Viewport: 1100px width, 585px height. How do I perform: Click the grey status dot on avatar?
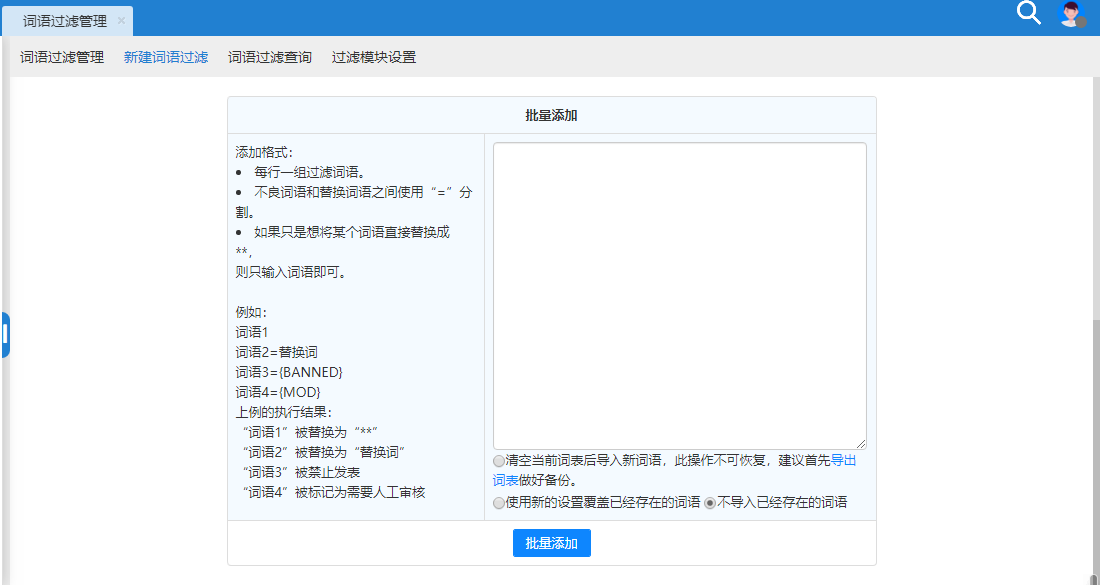pos(1080,22)
